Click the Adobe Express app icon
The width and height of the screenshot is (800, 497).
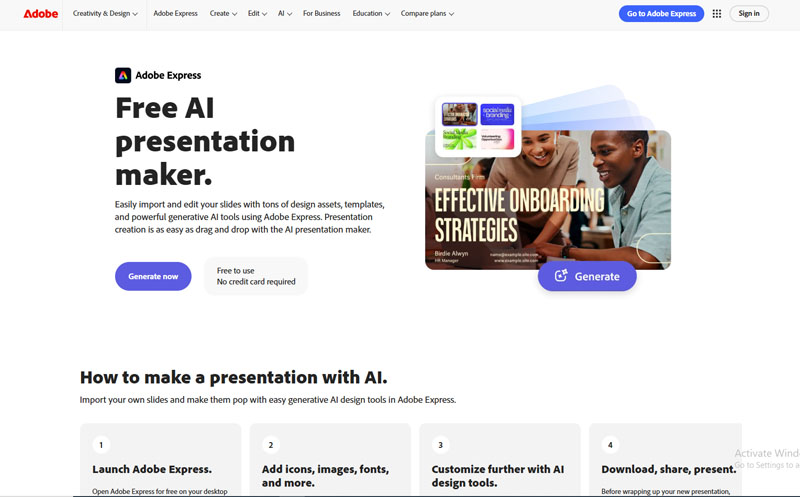point(123,76)
